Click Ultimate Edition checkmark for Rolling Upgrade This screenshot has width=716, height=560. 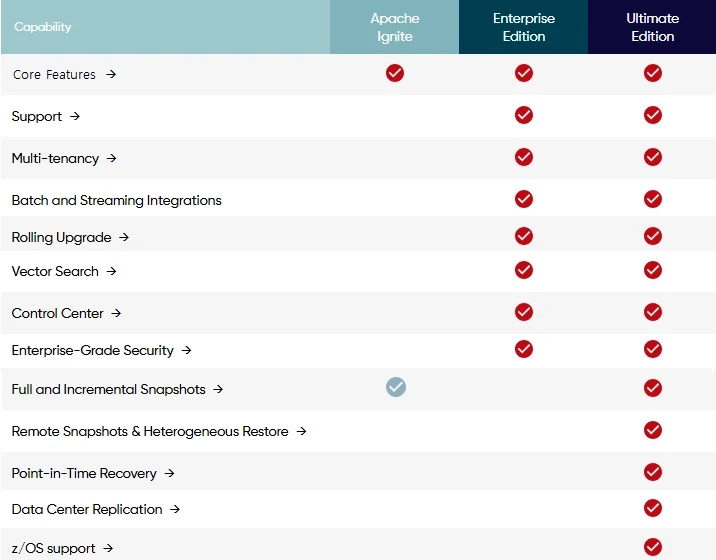point(653,236)
